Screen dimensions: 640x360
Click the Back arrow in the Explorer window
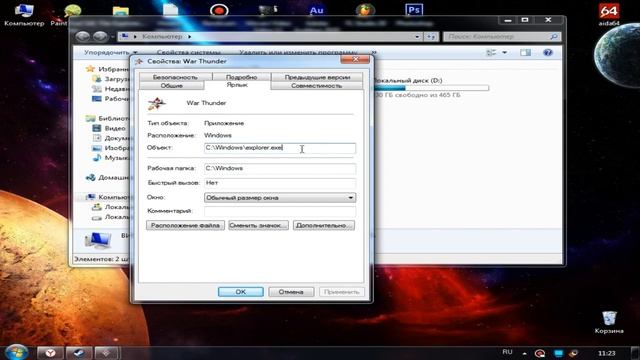83,36
